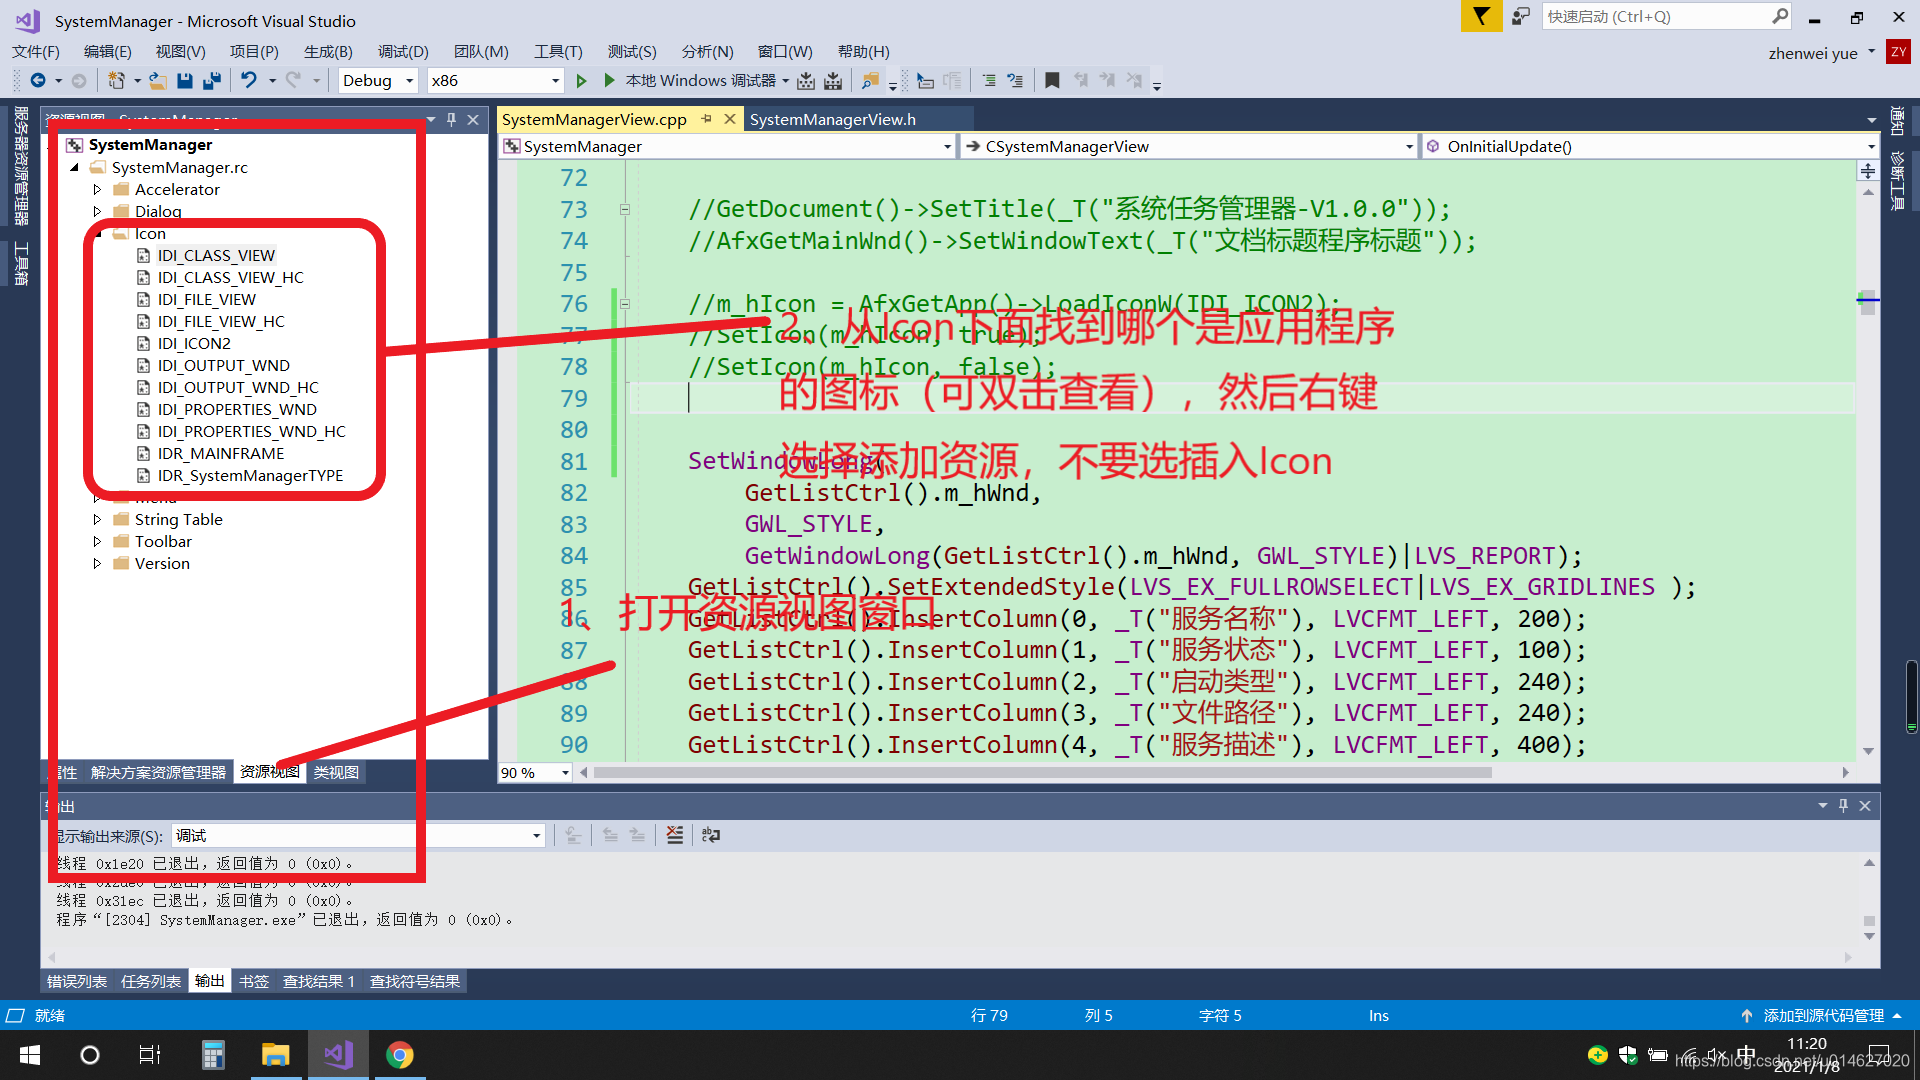
Task: Toggle auto-hide pin on the output panel
Action: pos(1843,806)
